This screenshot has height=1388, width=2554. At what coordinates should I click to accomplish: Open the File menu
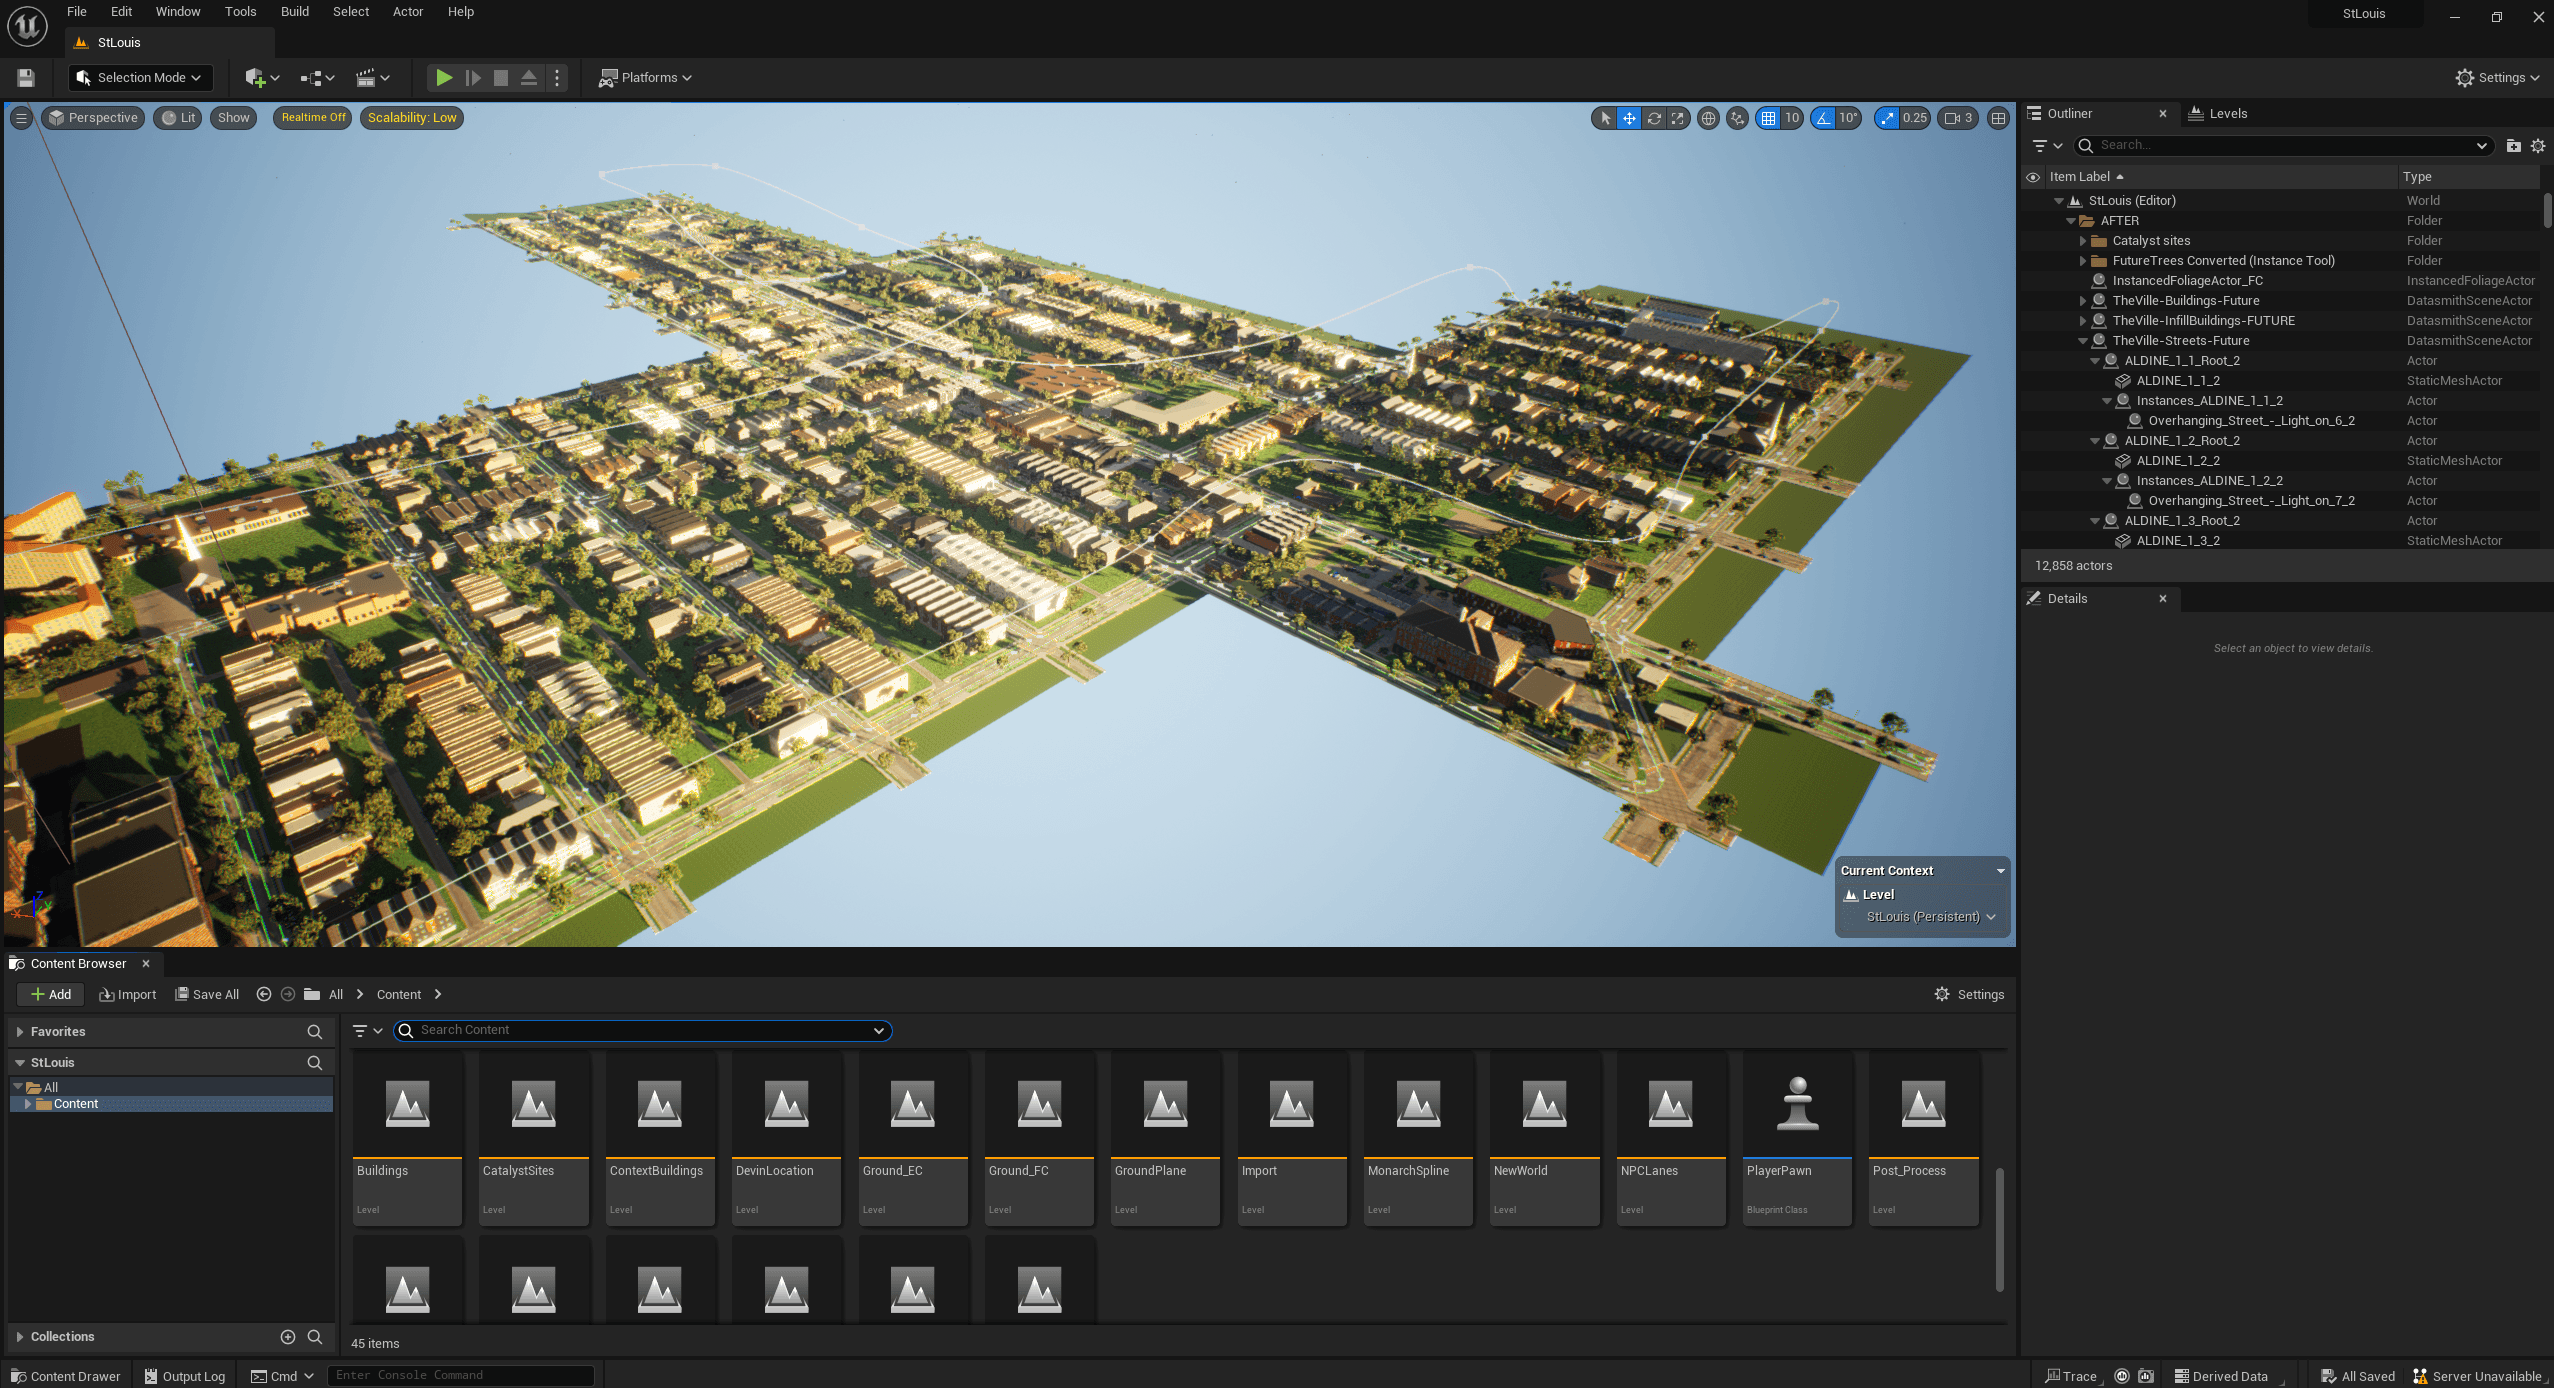[77, 12]
